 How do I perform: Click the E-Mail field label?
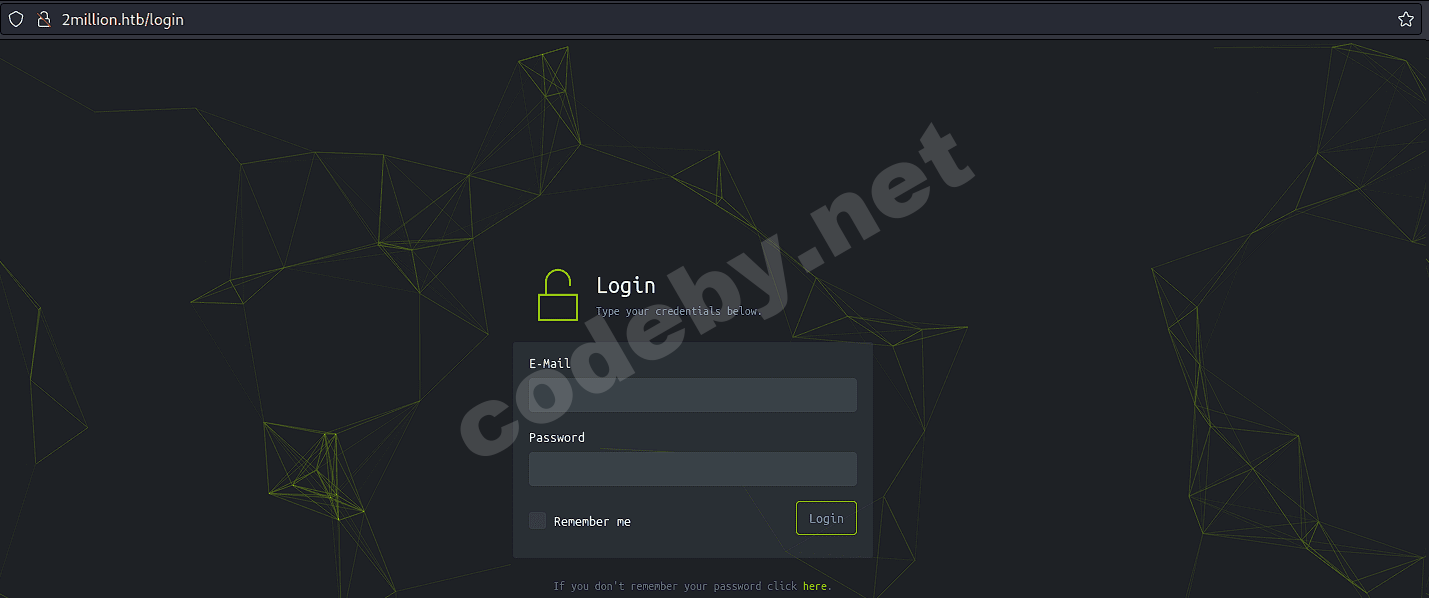click(550, 364)
